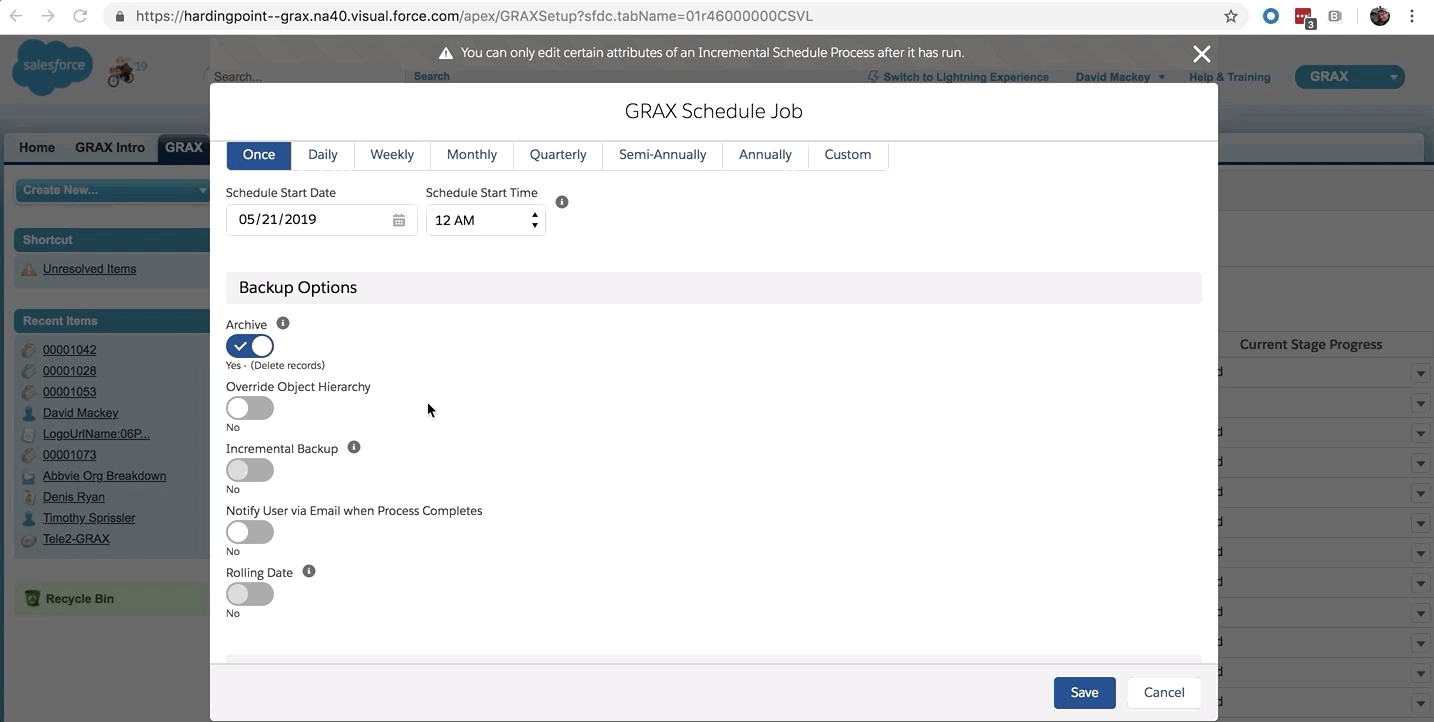Open recent item 00001042

pos(70,350)
